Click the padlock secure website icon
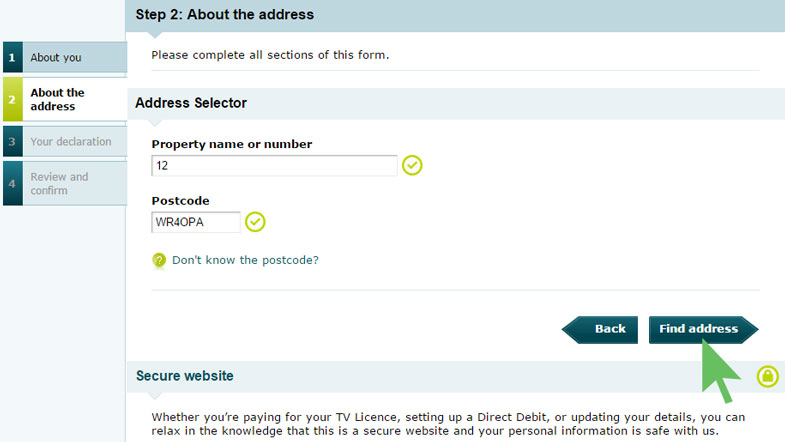This screenshot has width=785, height=442. click(767, 376)
